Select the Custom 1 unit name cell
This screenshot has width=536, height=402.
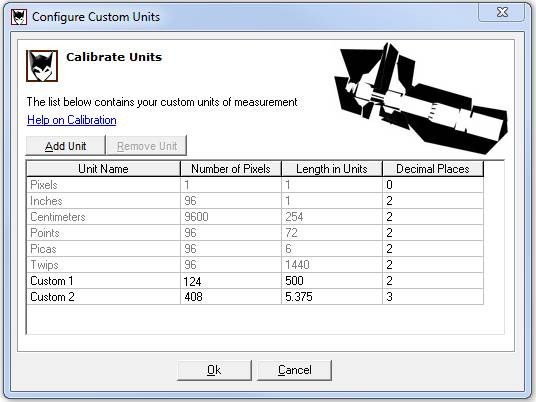coord(103,281)
